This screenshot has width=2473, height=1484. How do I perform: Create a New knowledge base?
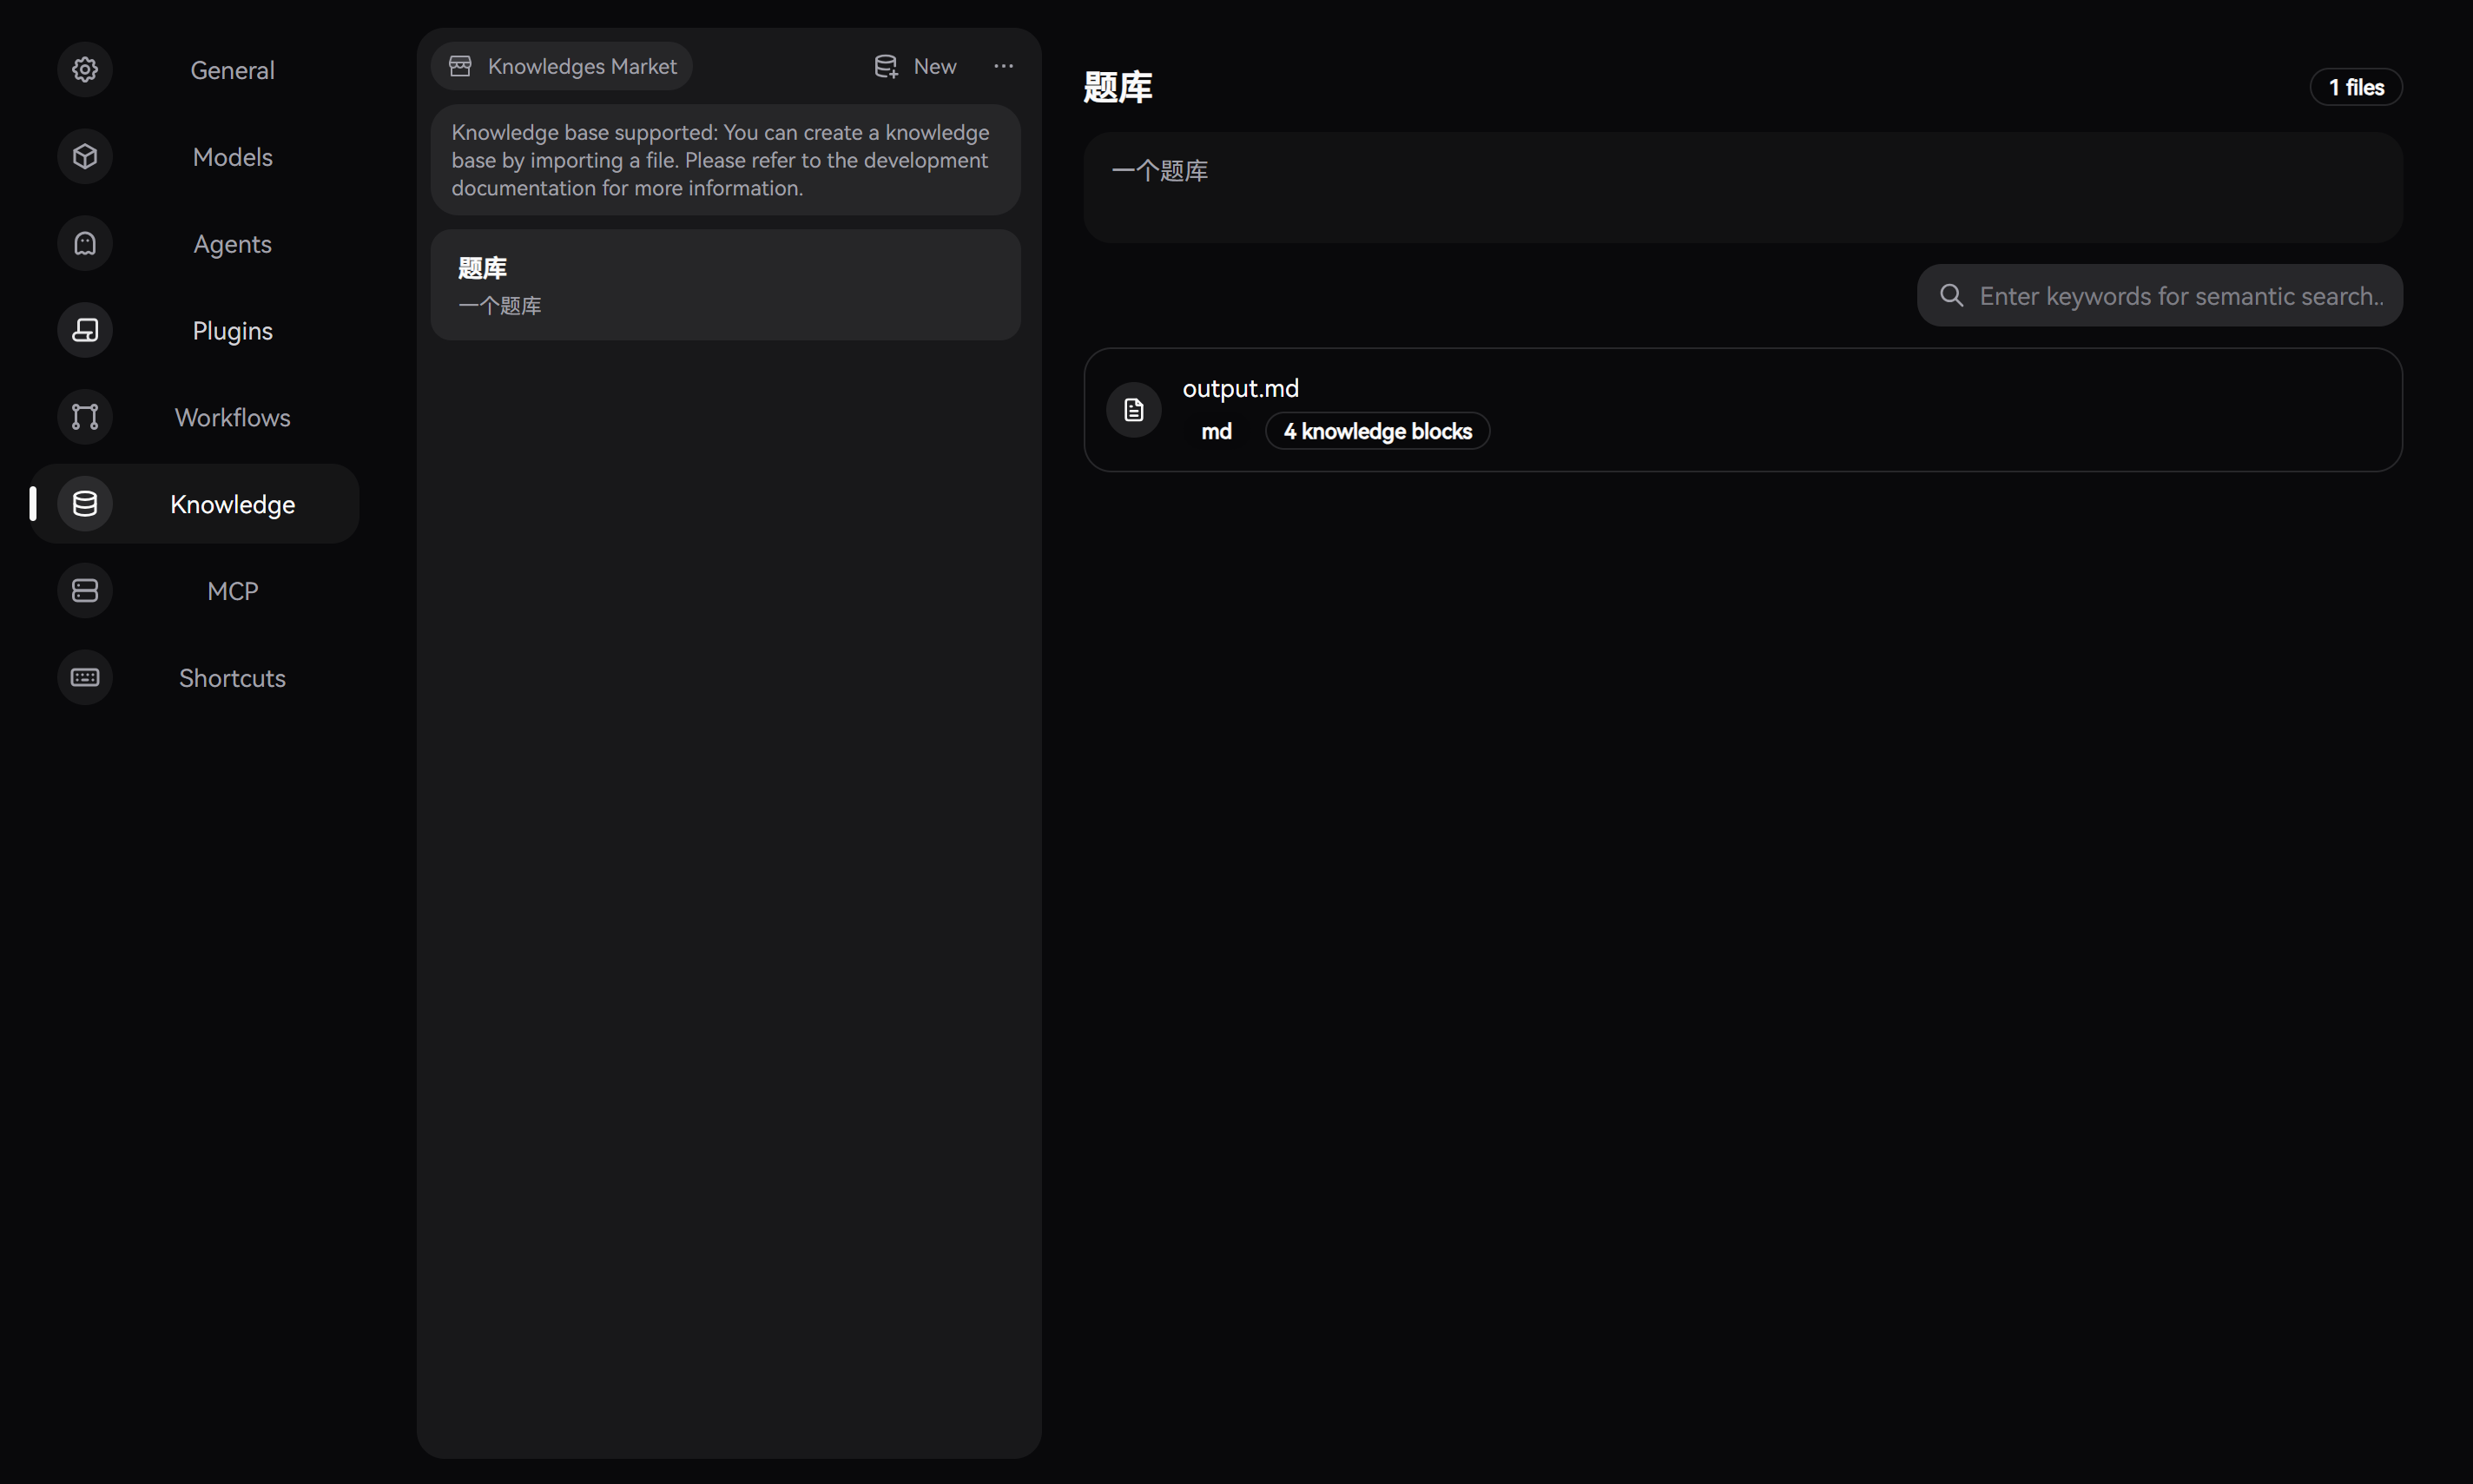(915, 66)
